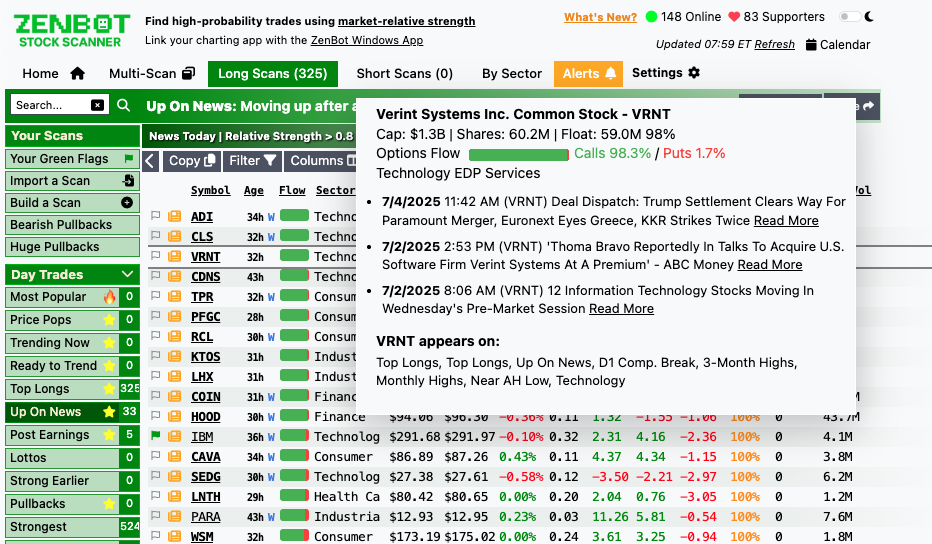Screen dimensions: 932x544
Task: Click the Most Popular fire icon
Action: click(x=109, y=297)
